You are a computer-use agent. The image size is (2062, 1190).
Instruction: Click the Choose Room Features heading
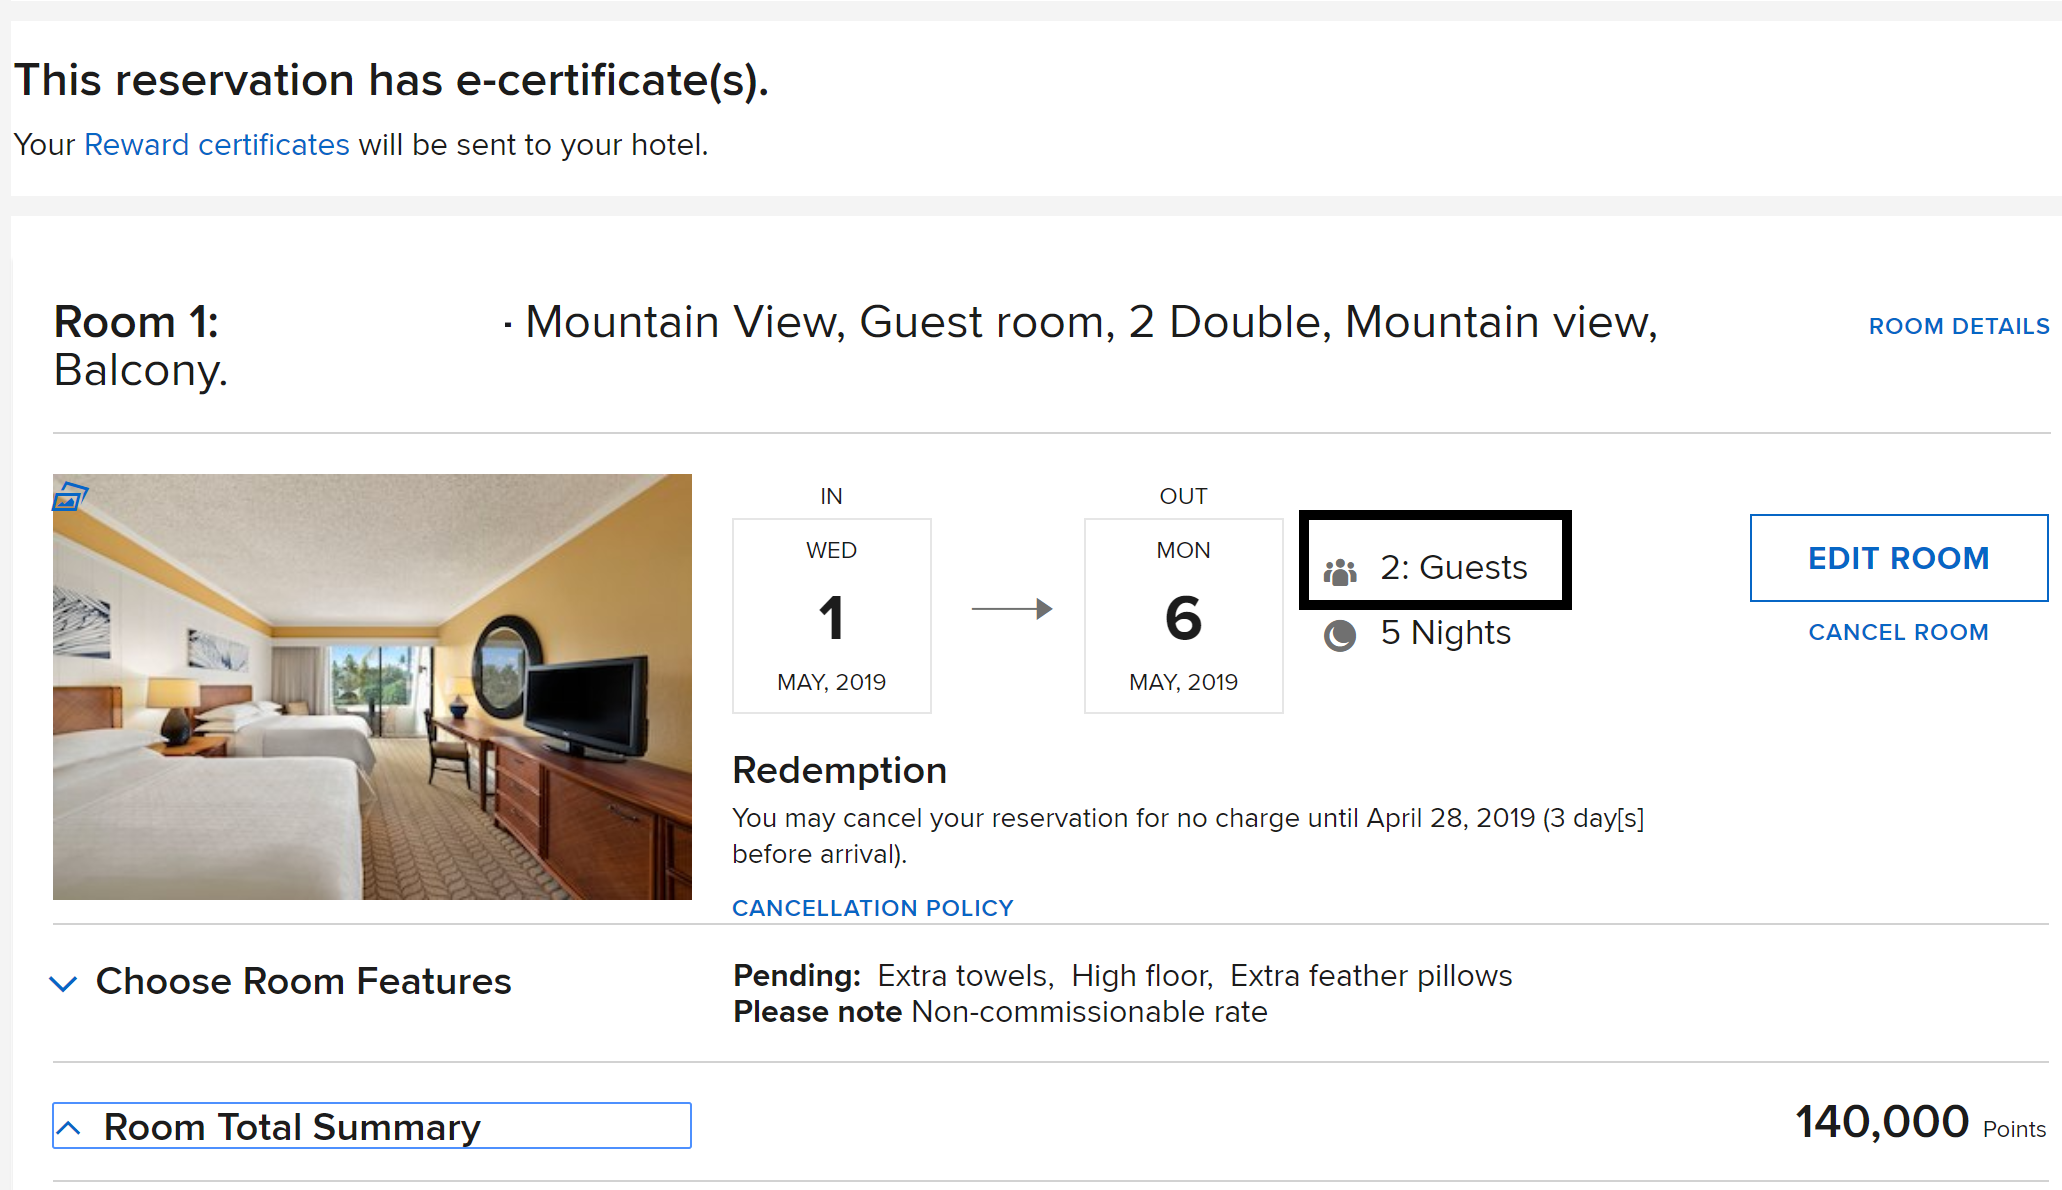tap(303, 982)
